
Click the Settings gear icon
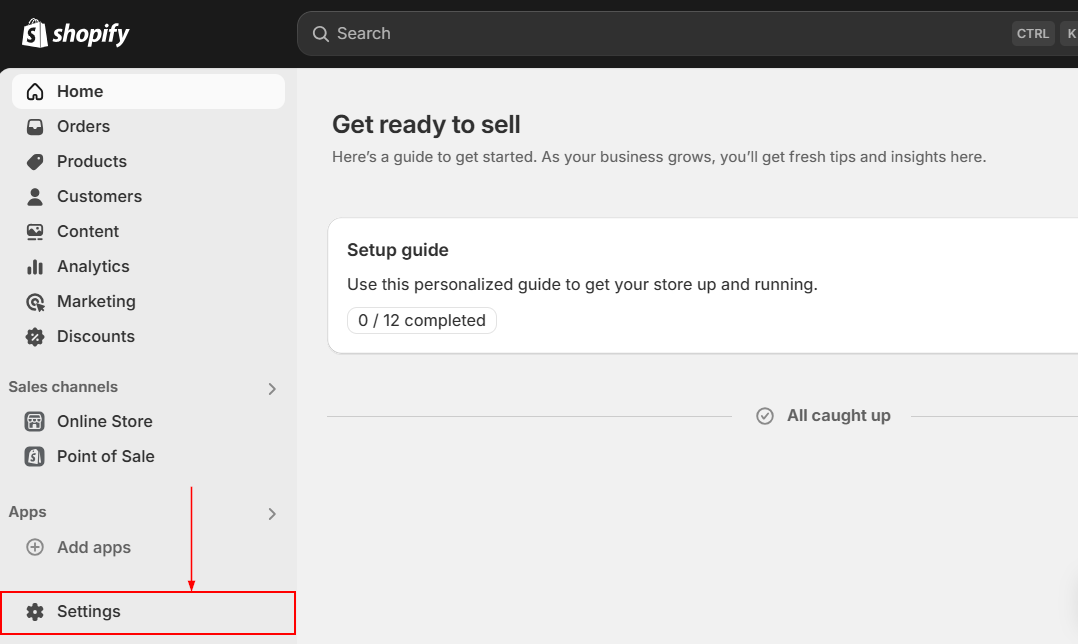pyautogui.click(x=35, y=612)
